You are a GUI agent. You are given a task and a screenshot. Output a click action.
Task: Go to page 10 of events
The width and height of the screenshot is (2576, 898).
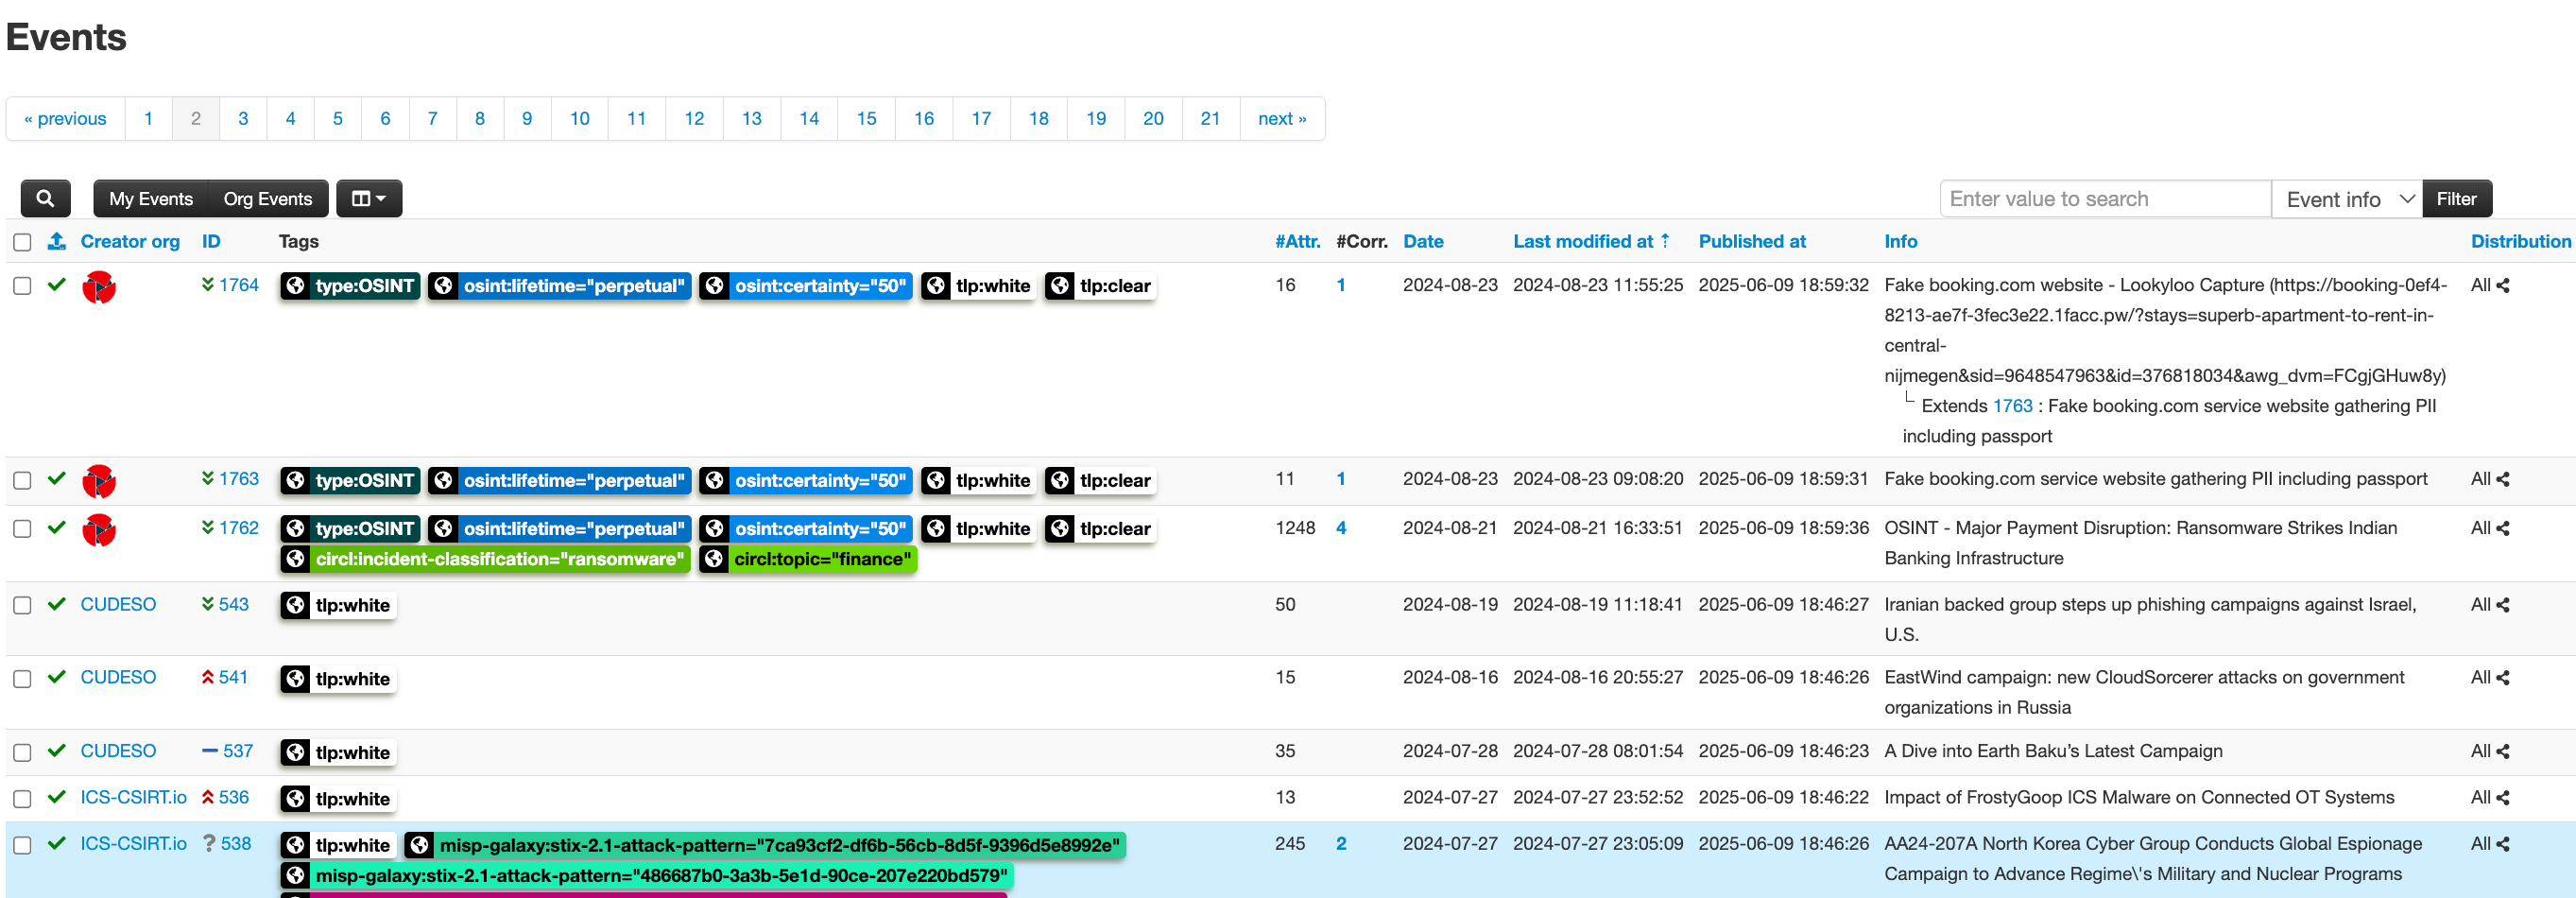(580, 118)
